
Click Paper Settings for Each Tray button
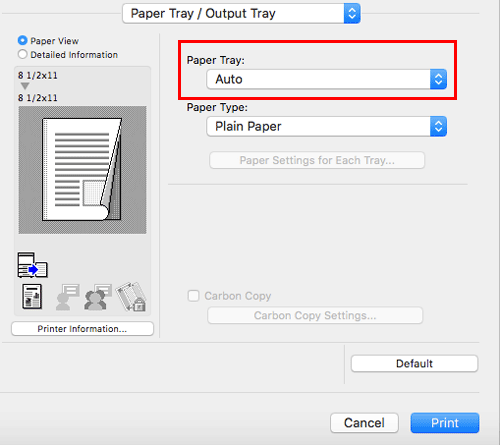coord(317,160)
